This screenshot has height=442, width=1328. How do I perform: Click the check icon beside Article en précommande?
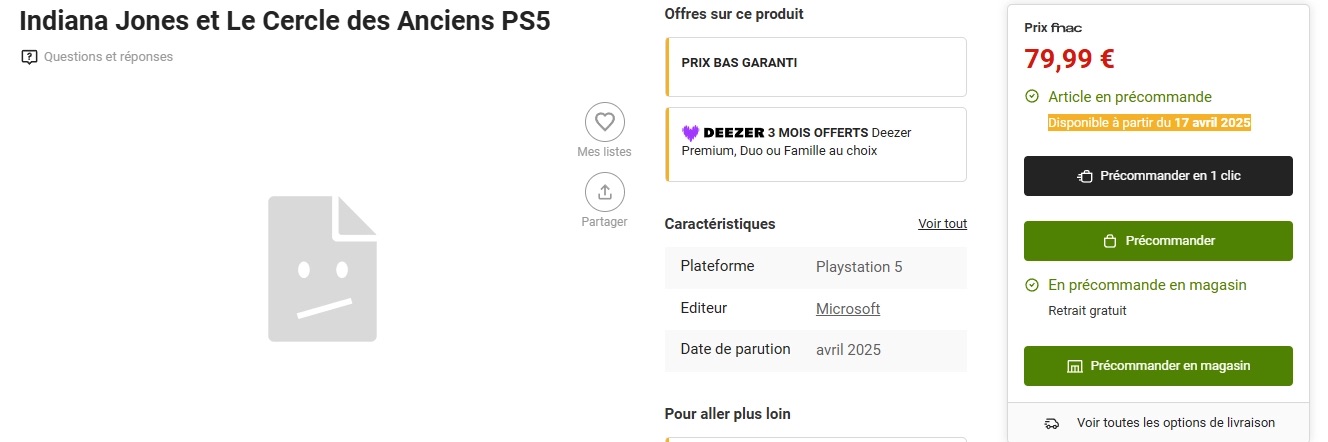point(1032,97)
